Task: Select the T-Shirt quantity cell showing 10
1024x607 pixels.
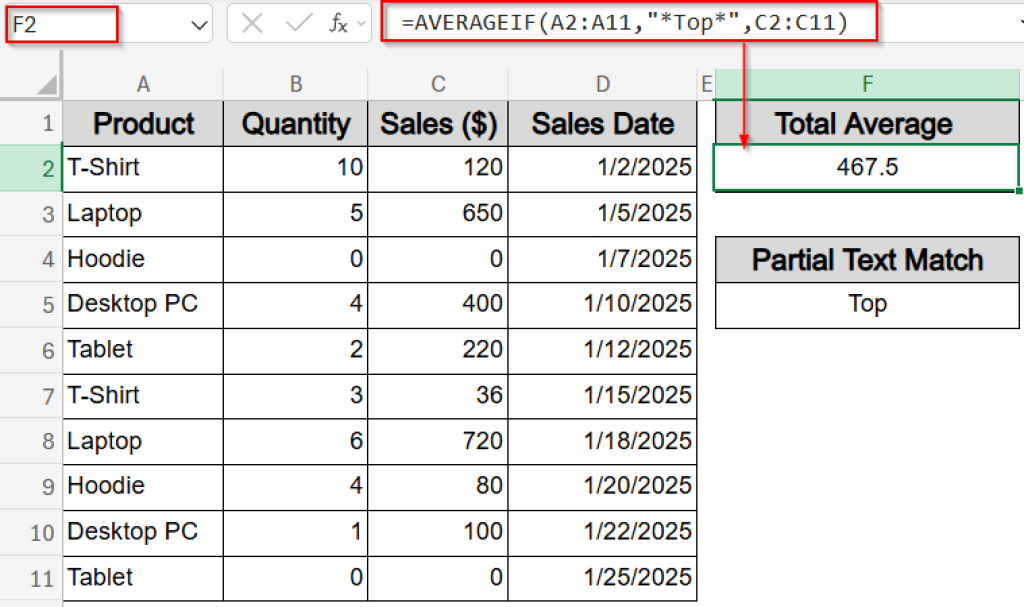Action: tap(295, 168)
